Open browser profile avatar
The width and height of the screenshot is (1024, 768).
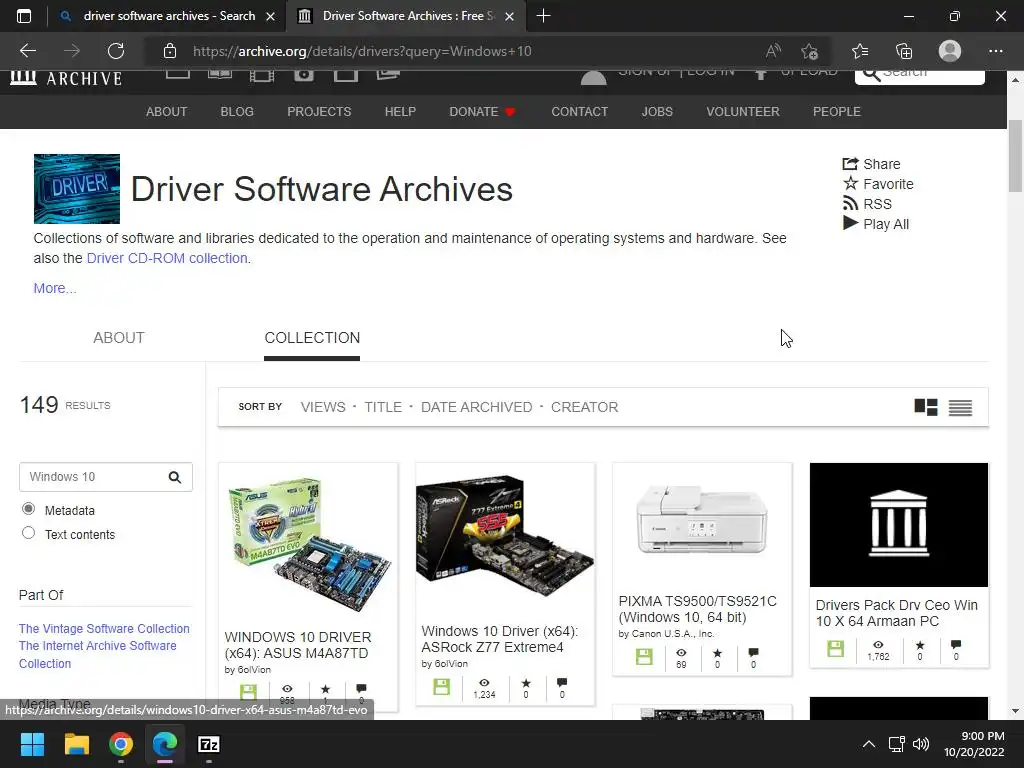coord(950,51)
